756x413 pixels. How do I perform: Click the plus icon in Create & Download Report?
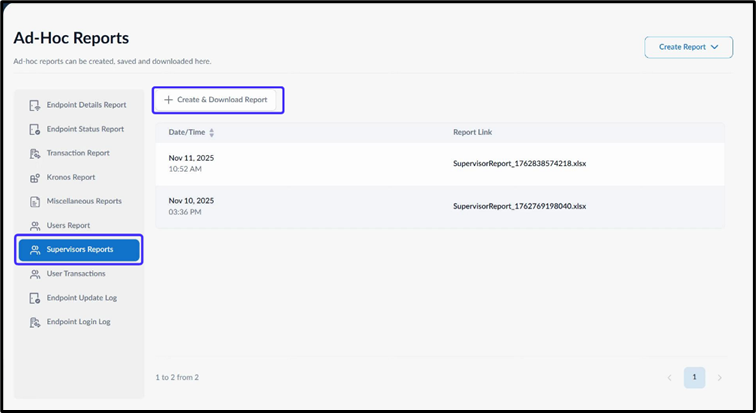coord(168,100)
